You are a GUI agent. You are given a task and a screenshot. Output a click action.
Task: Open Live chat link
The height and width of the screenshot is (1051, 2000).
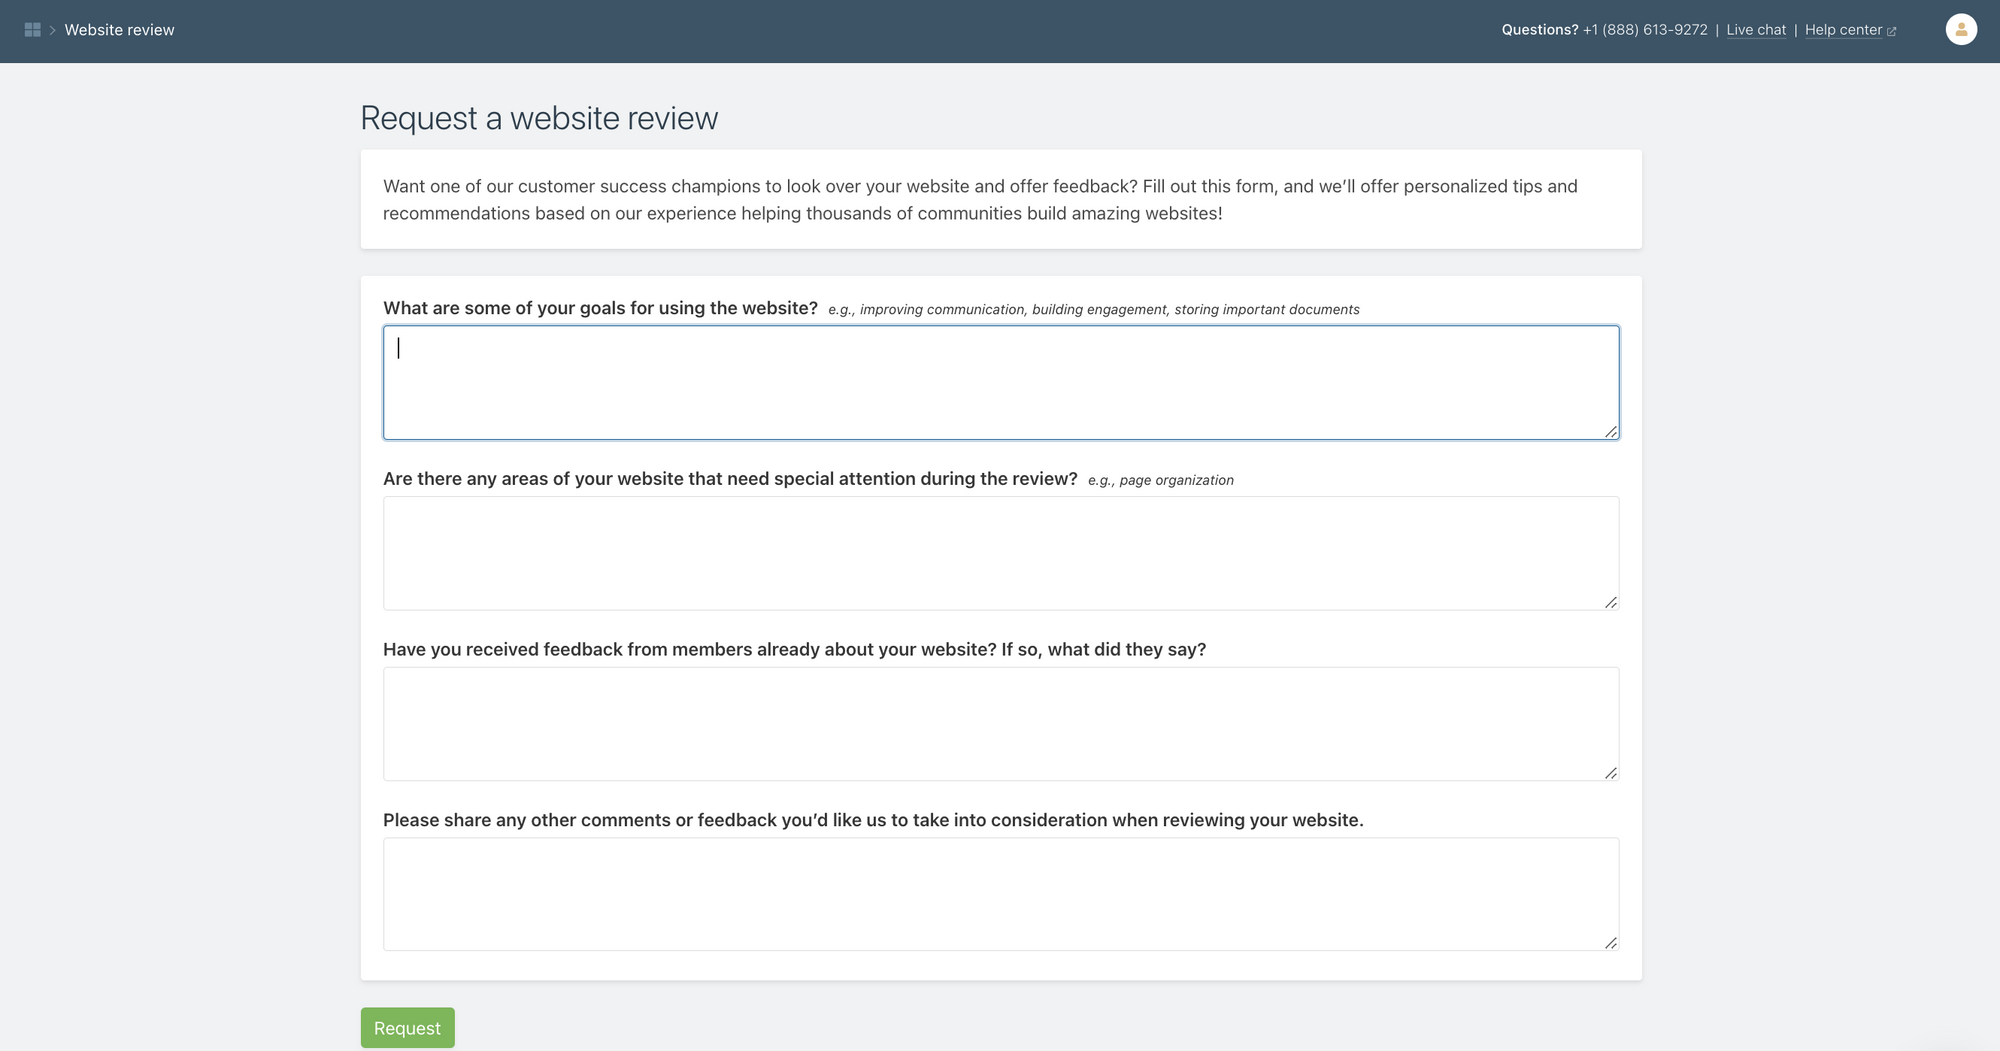click(1756, 30)
